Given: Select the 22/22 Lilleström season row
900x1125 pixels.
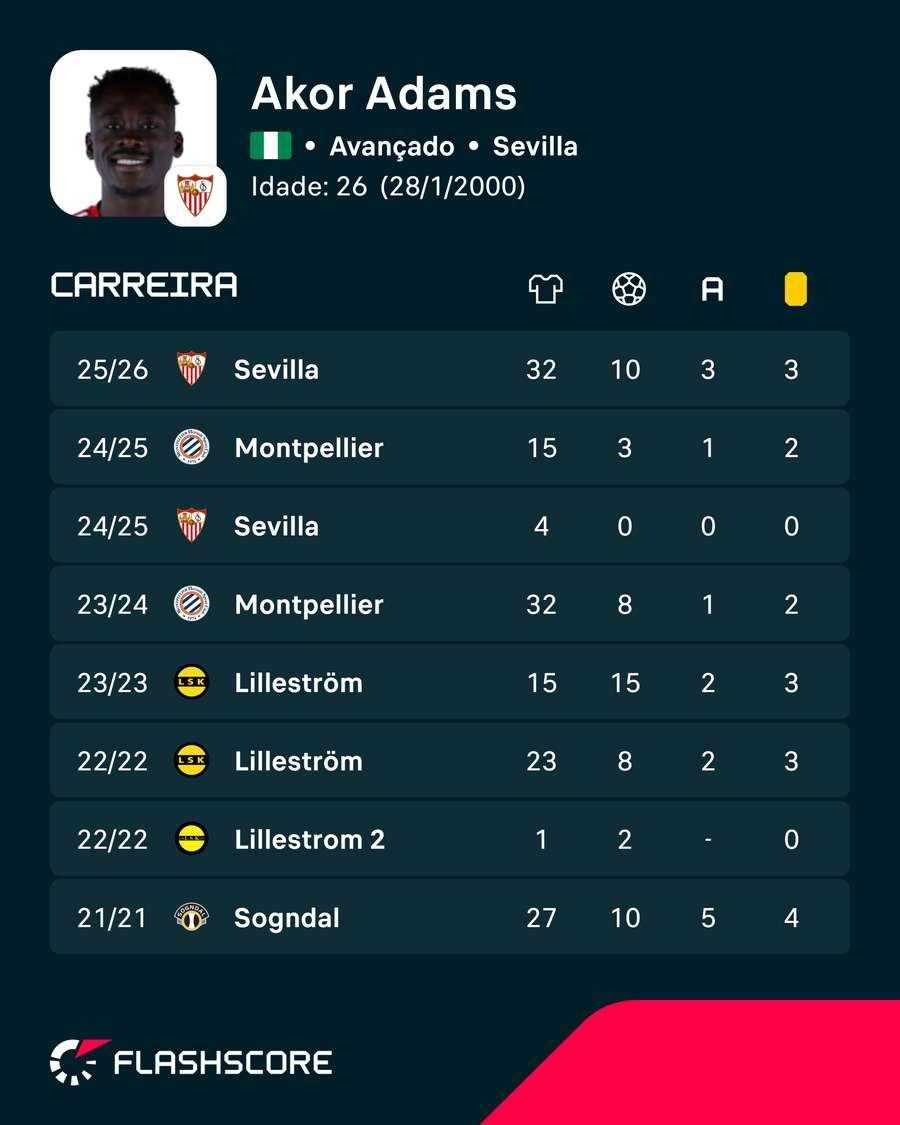Looking at the screenshot, I should click(x=450, y=761).
